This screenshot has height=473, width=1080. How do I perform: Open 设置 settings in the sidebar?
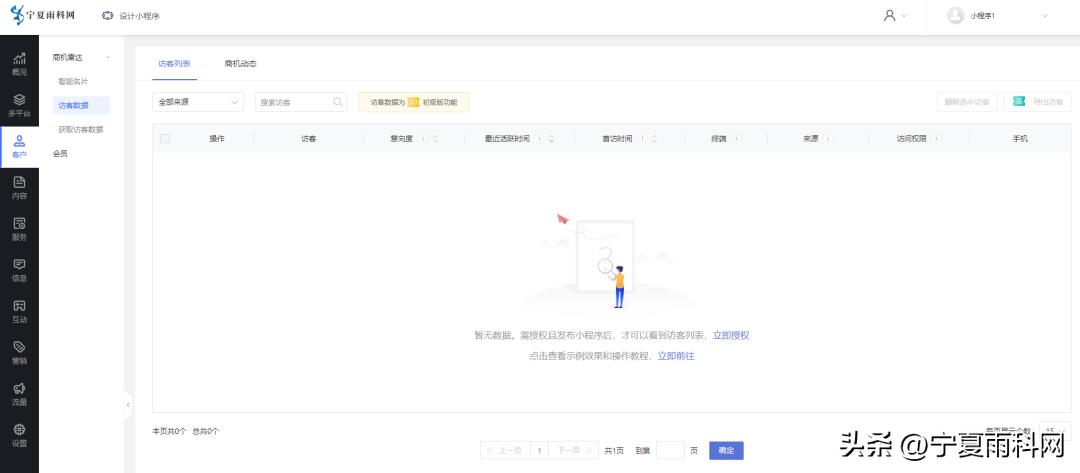point(19,435)
